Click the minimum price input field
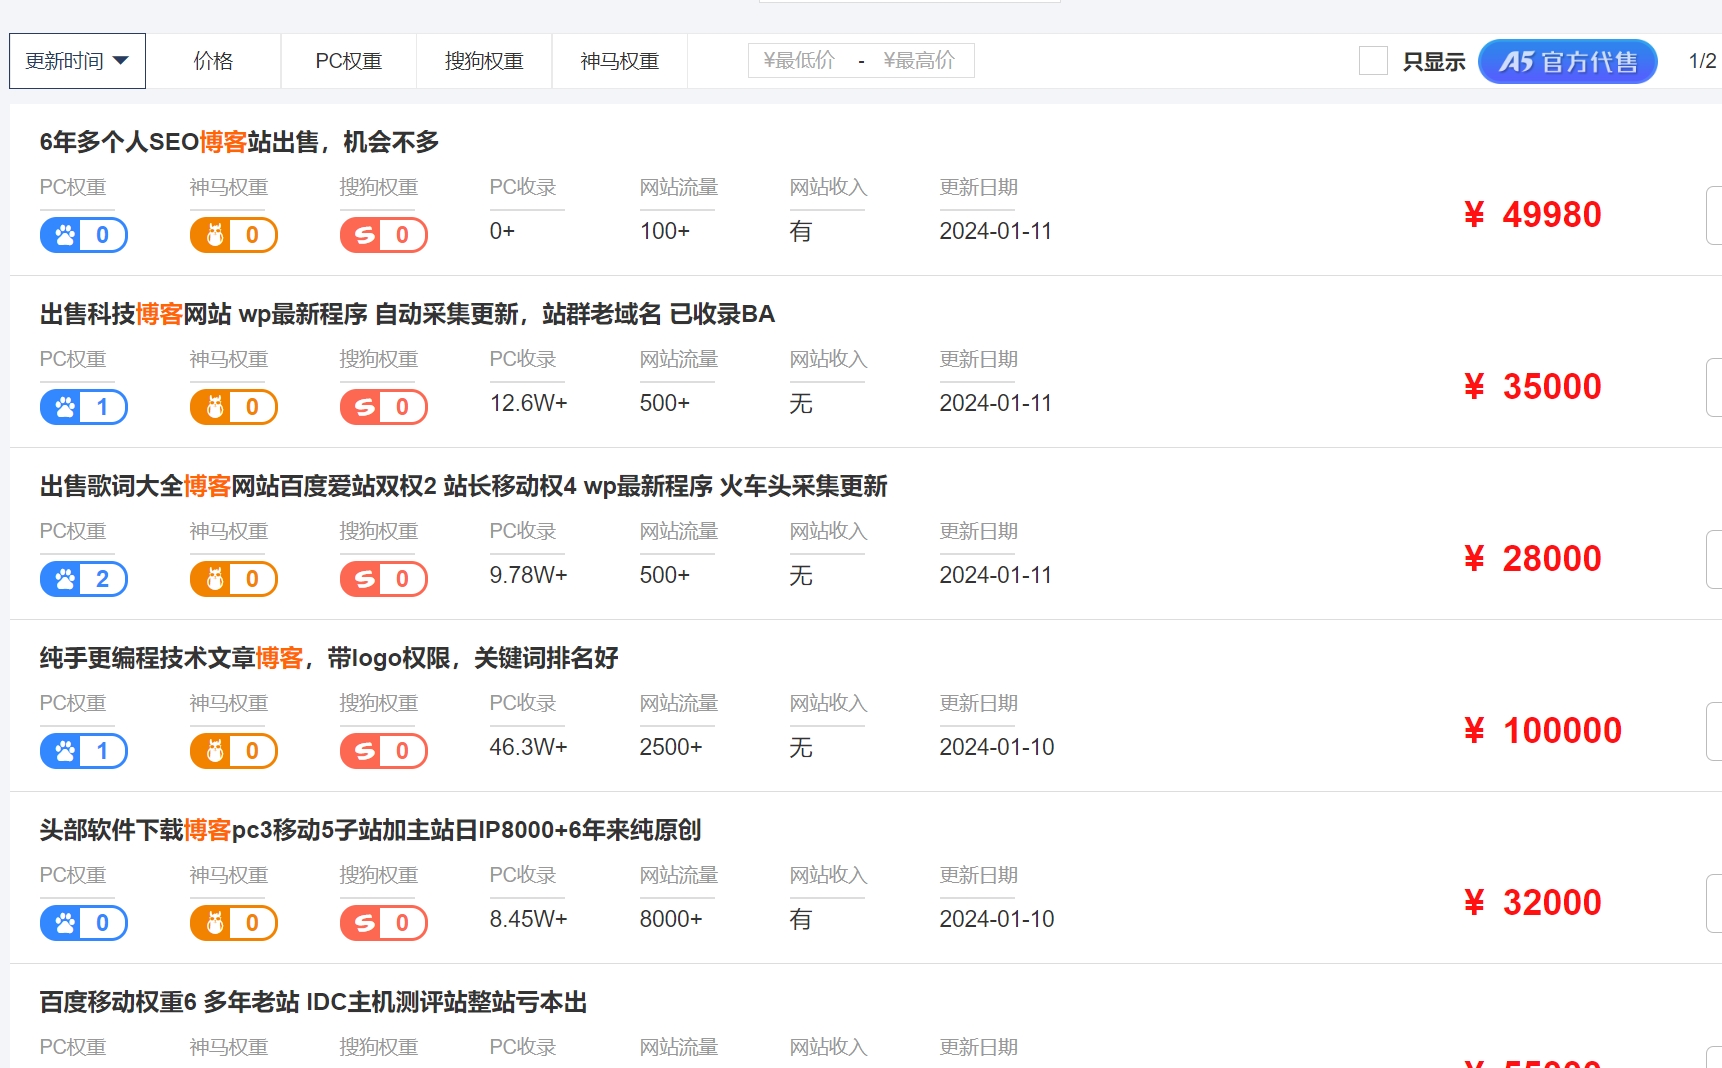 tap(800, 61)
